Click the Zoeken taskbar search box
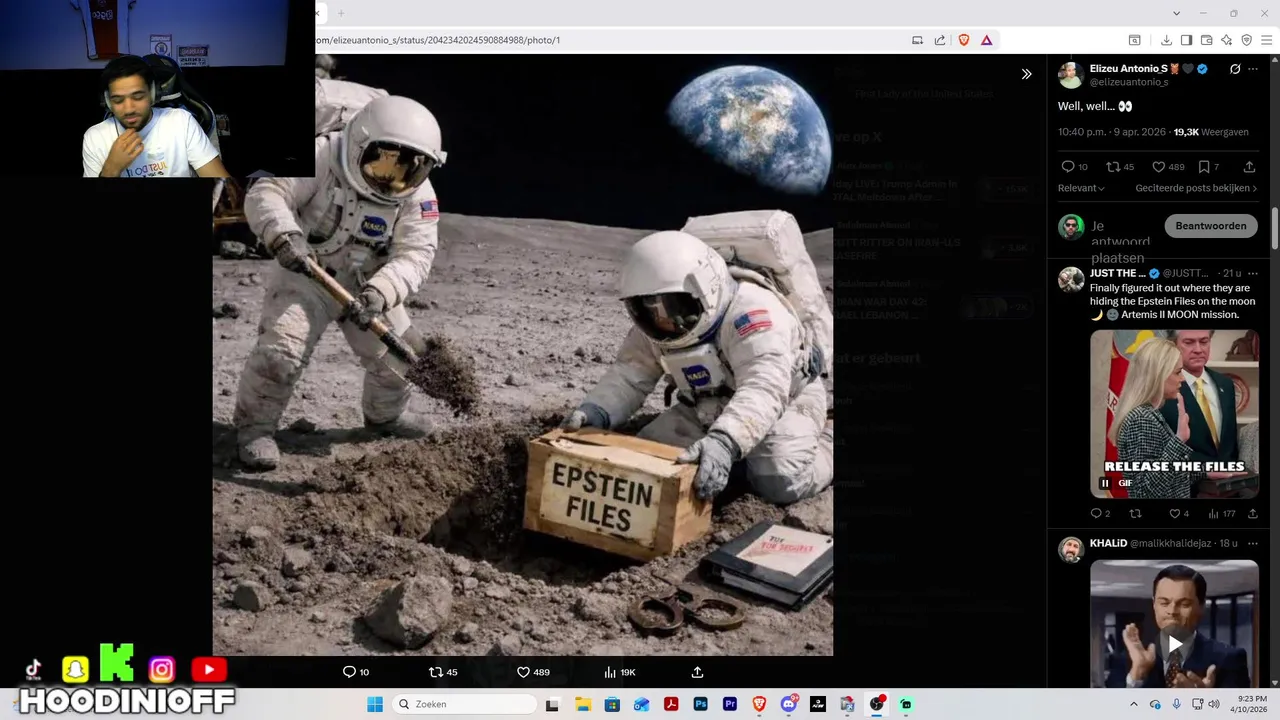The height and width of the screenshot is (720, 1280). [464, 704]
